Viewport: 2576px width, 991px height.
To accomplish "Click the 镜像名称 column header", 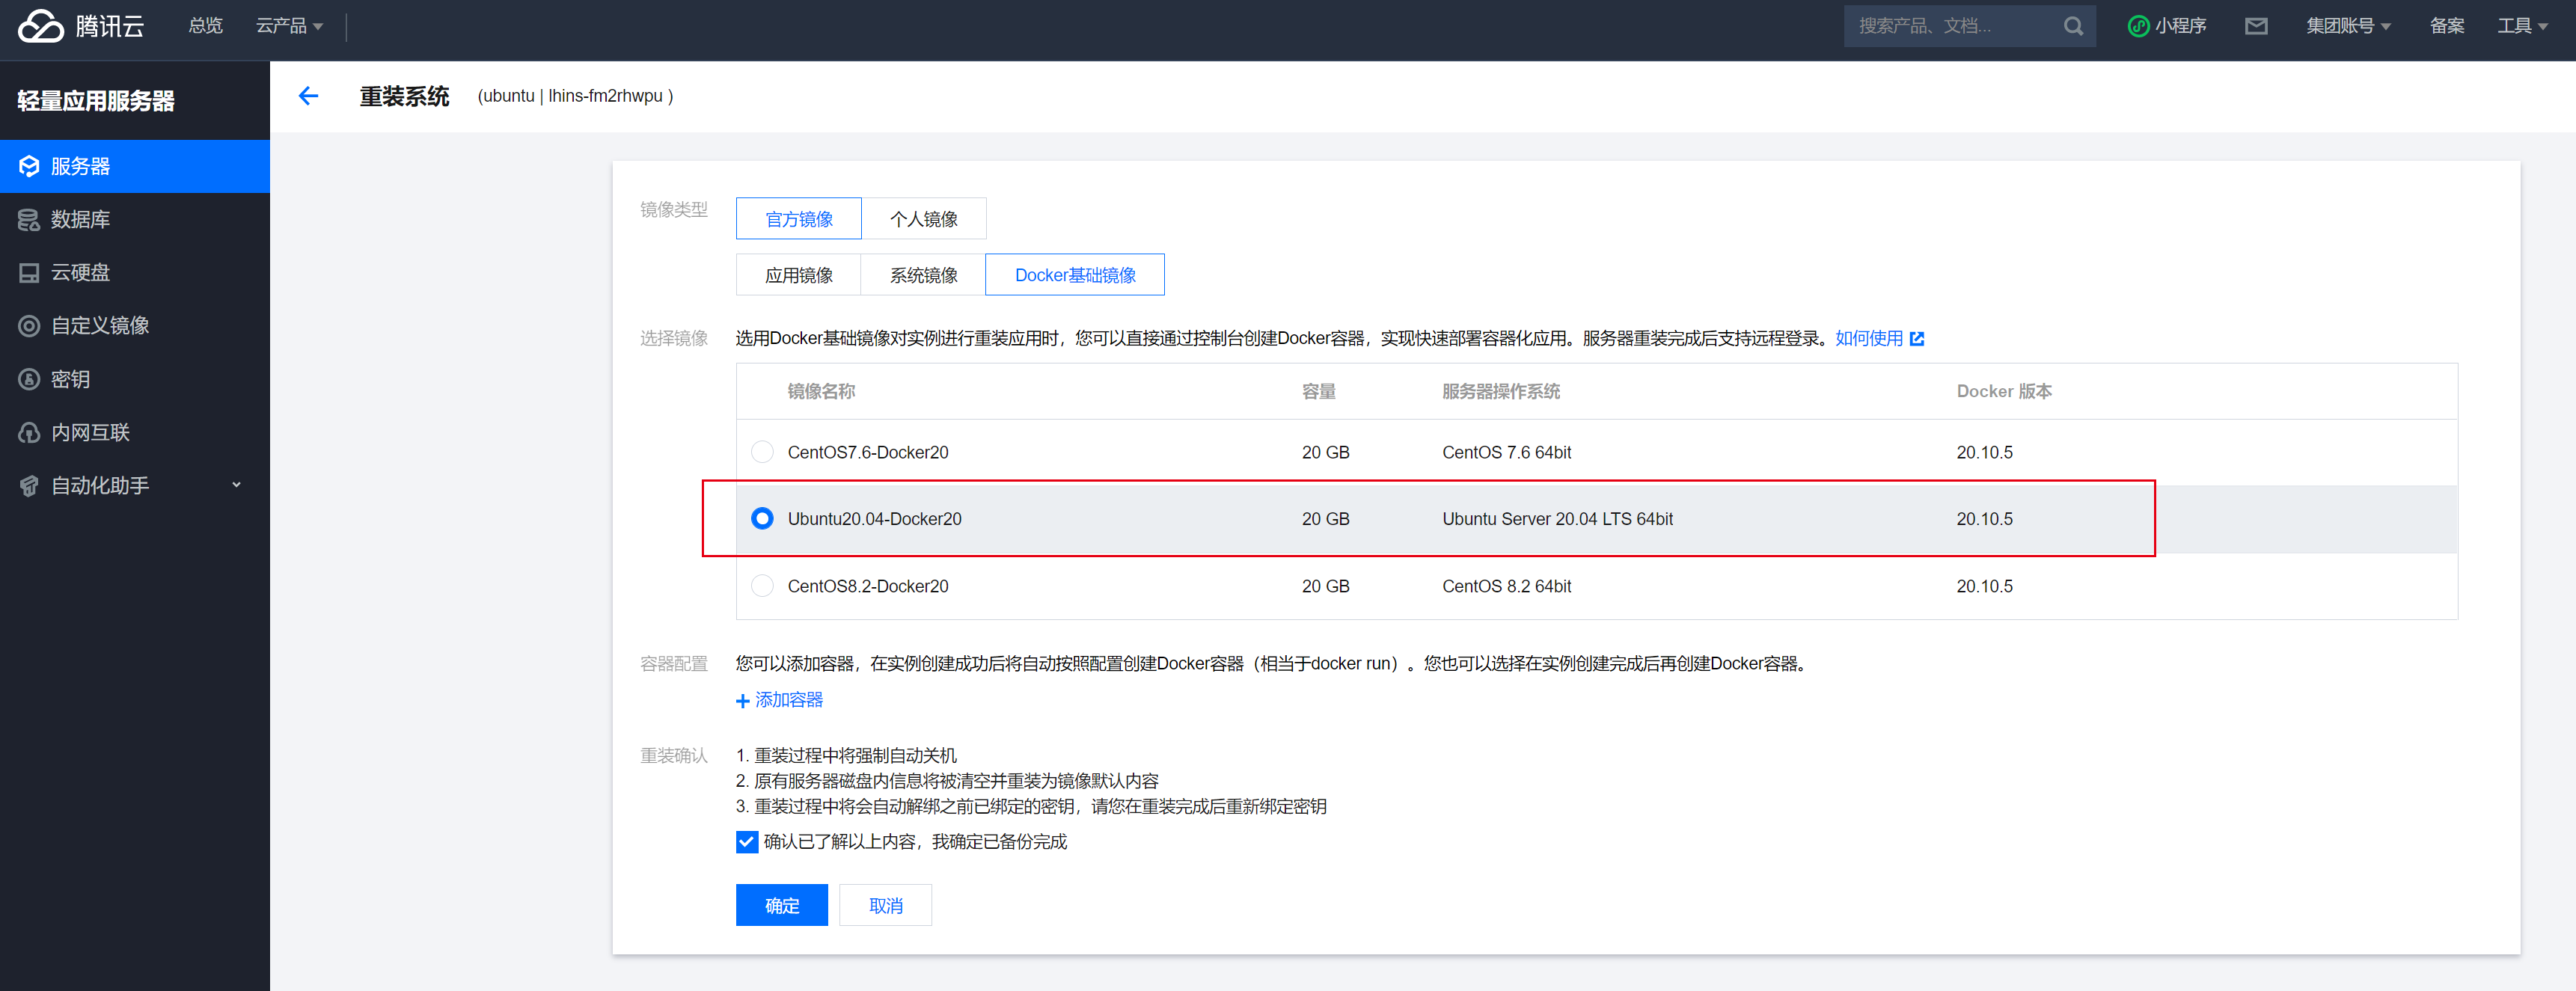I will coord(821,391).
